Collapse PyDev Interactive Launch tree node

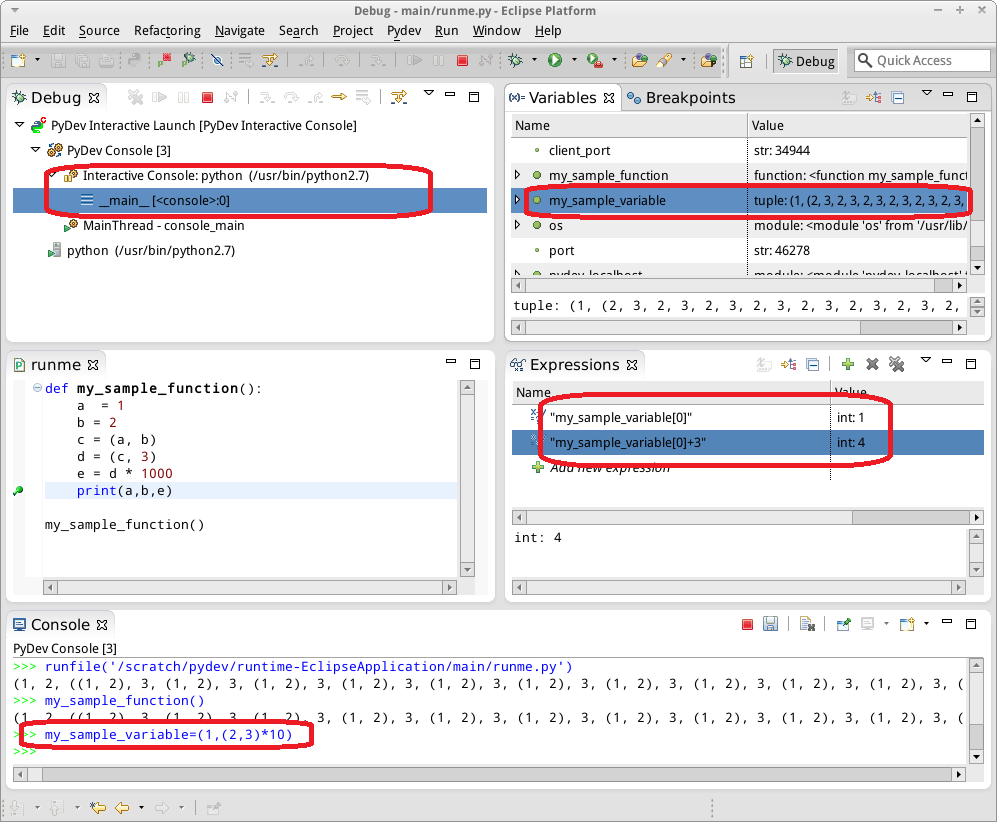(x=20, y=125)
